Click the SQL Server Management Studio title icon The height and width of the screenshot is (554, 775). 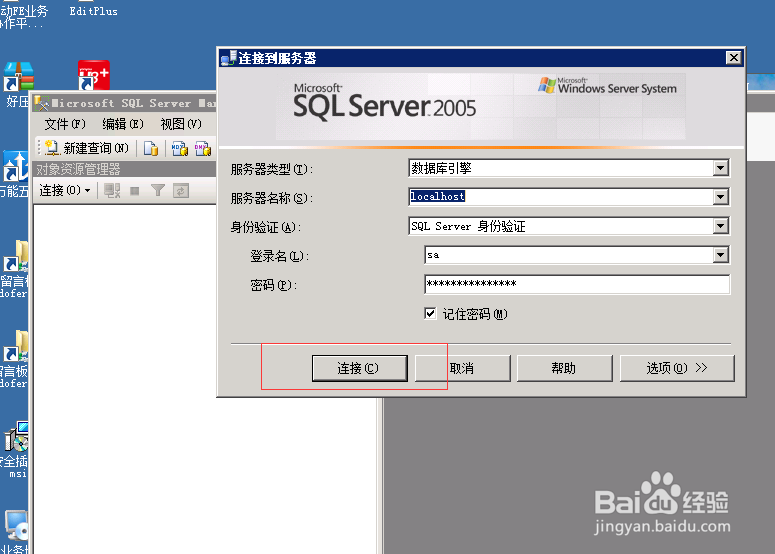[x=42, y=103]
